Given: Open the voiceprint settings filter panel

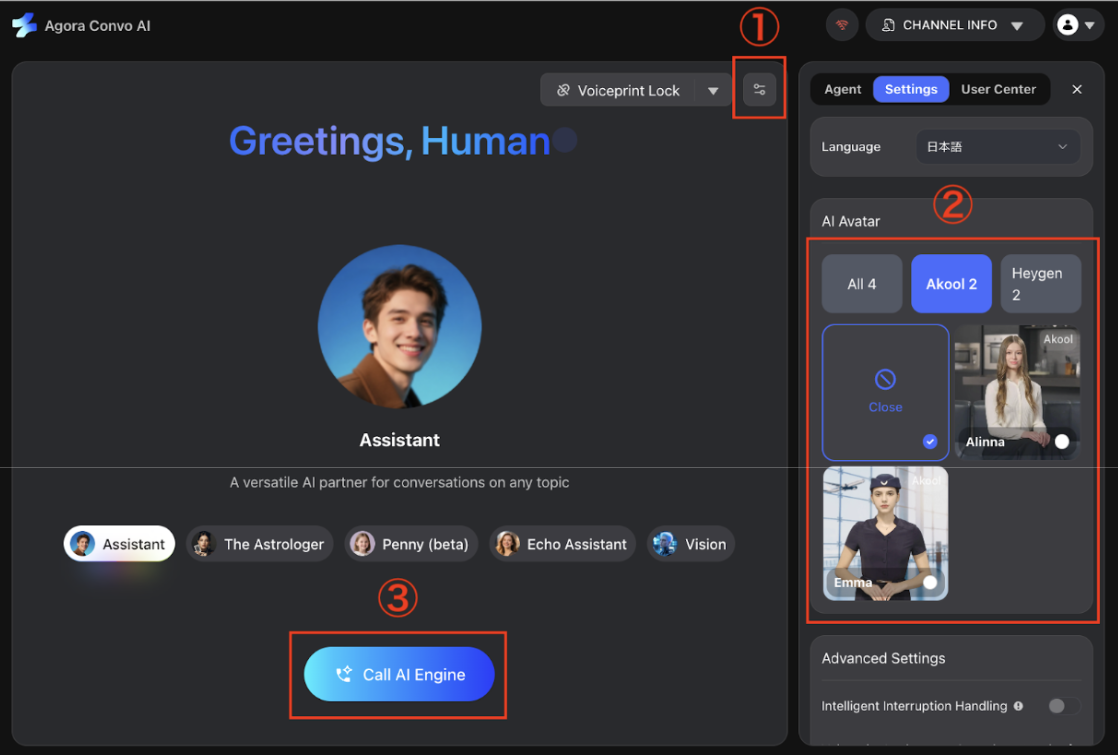Looking at the screenshot, I should click(759, 89).
